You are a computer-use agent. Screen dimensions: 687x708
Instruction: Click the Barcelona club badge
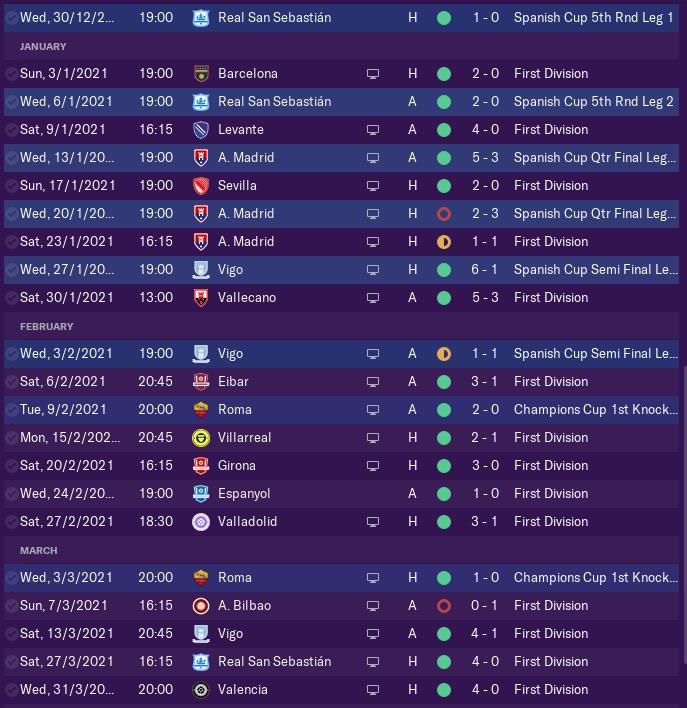200,74
